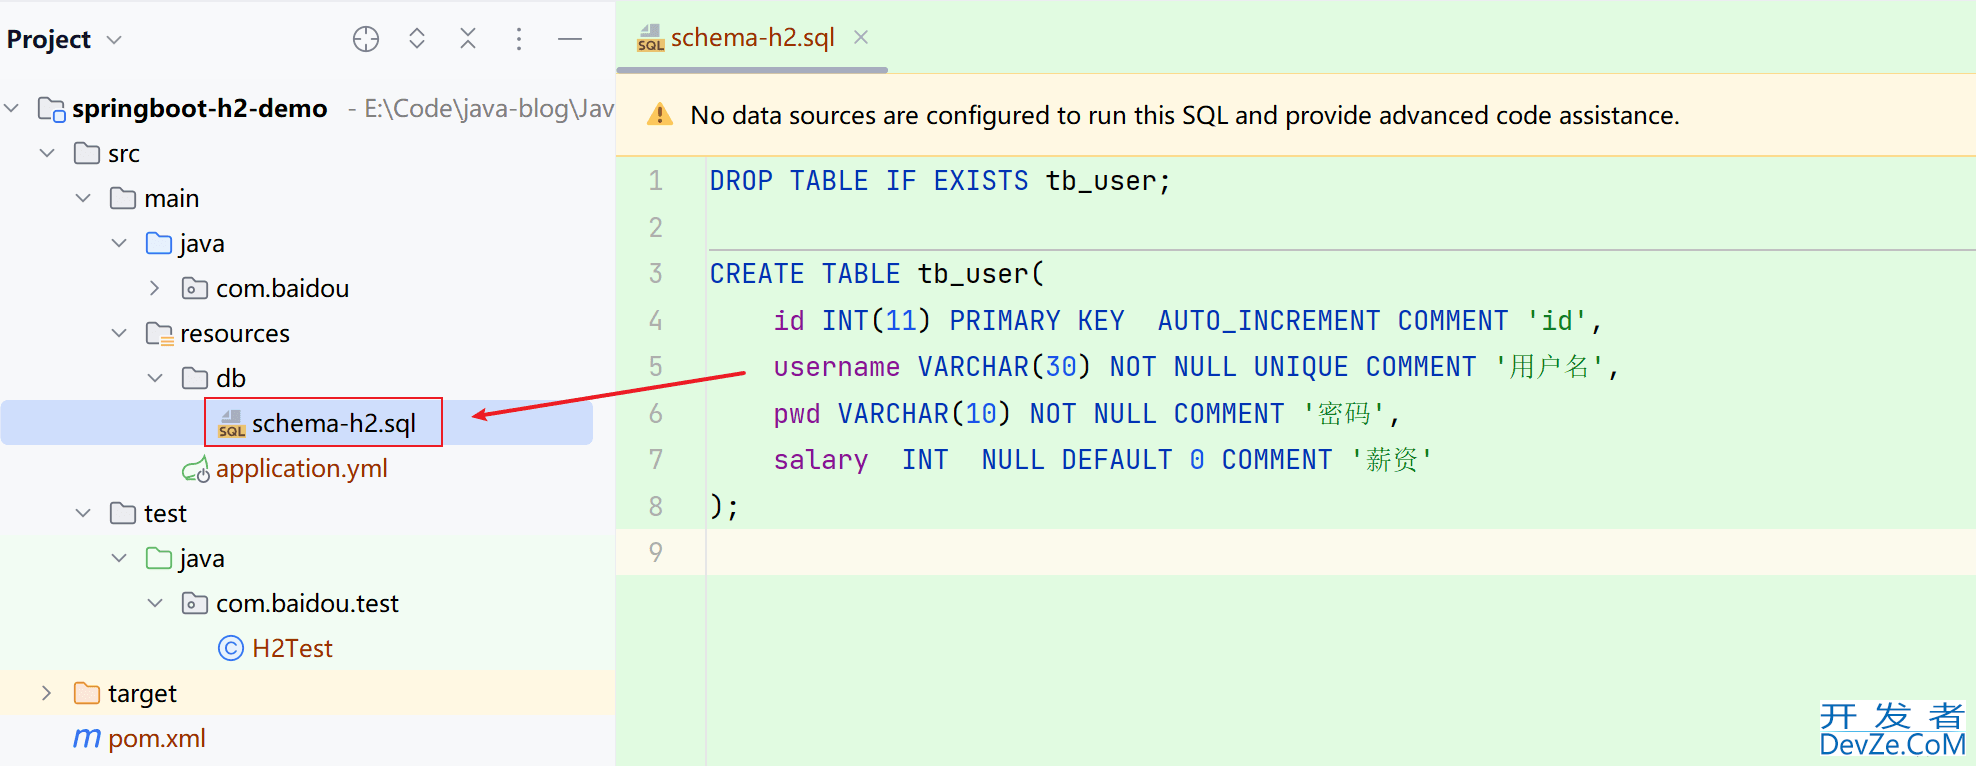
Task: Click the resources folder icon
Action: (160, 333)
